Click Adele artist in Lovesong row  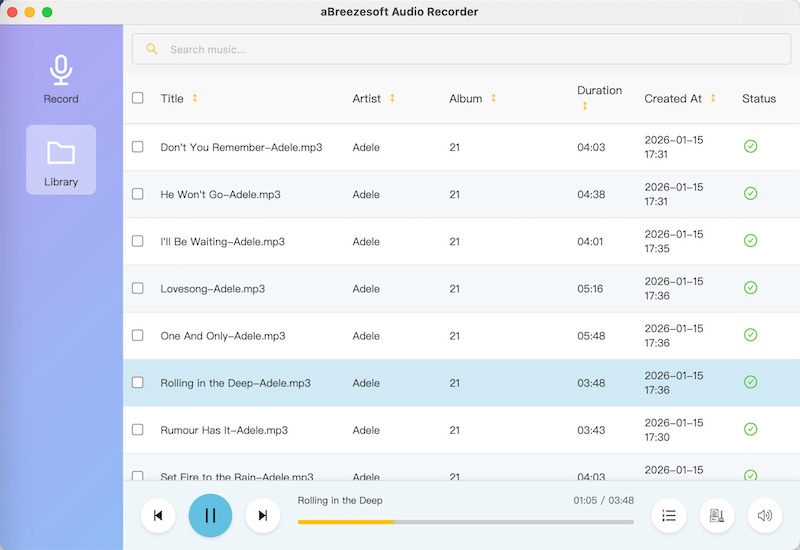366,289
